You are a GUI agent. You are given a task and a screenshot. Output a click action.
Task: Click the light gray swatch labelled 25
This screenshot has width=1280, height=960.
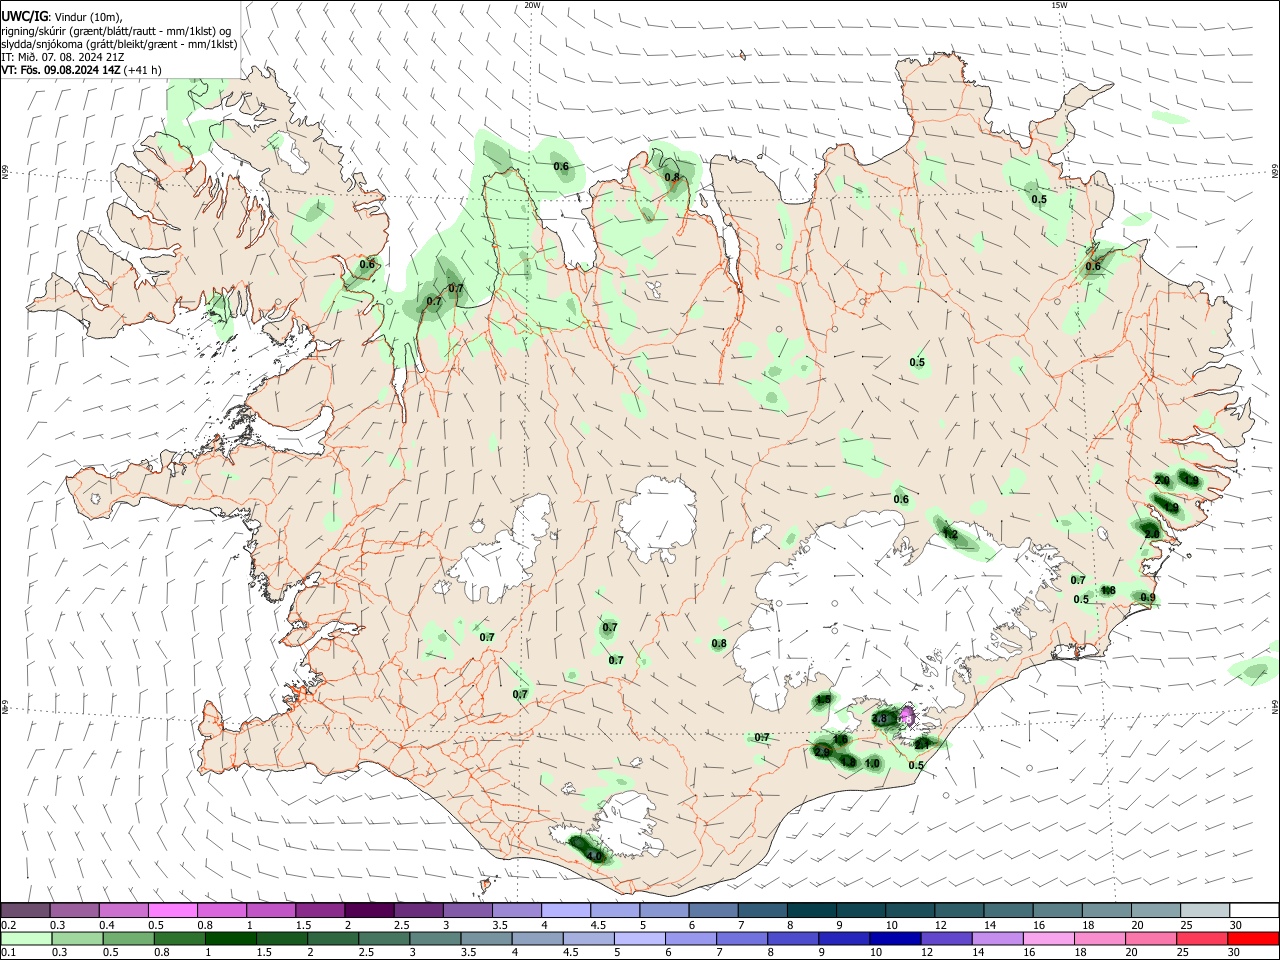click(1206, 910)
